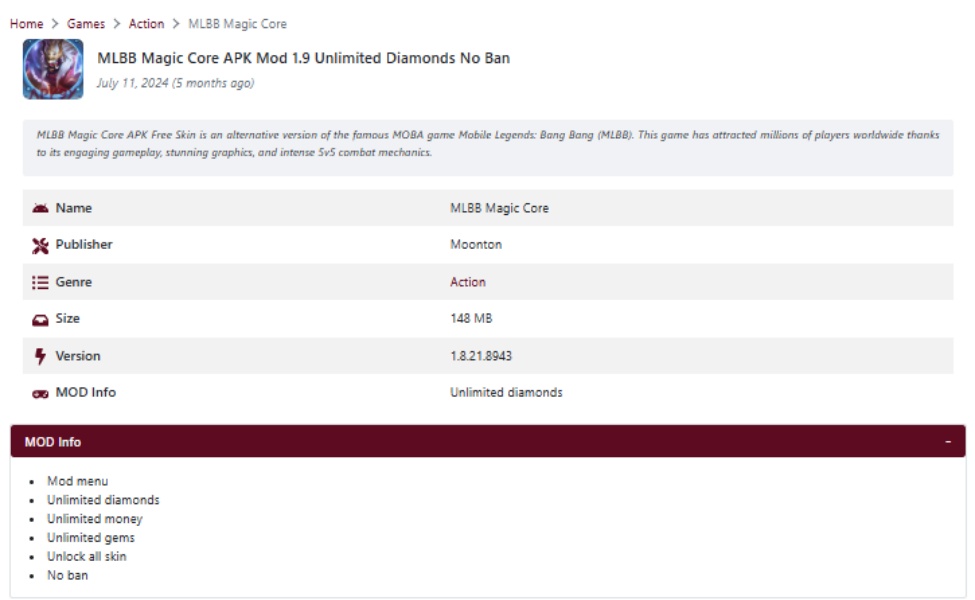975x600 pixels.
Task: Click the drive icon beside Size
Action: pyautogui.click(x=40, y=320)
